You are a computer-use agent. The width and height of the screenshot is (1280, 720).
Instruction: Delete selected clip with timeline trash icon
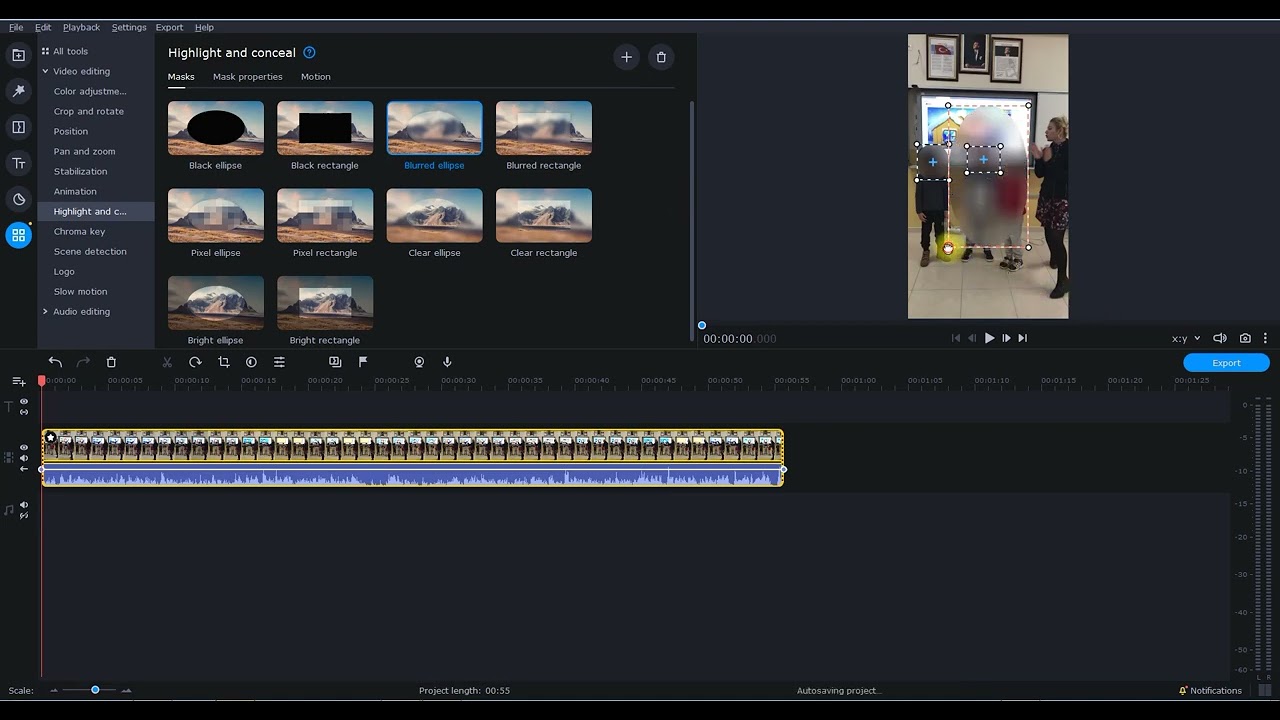coord(111,362)
